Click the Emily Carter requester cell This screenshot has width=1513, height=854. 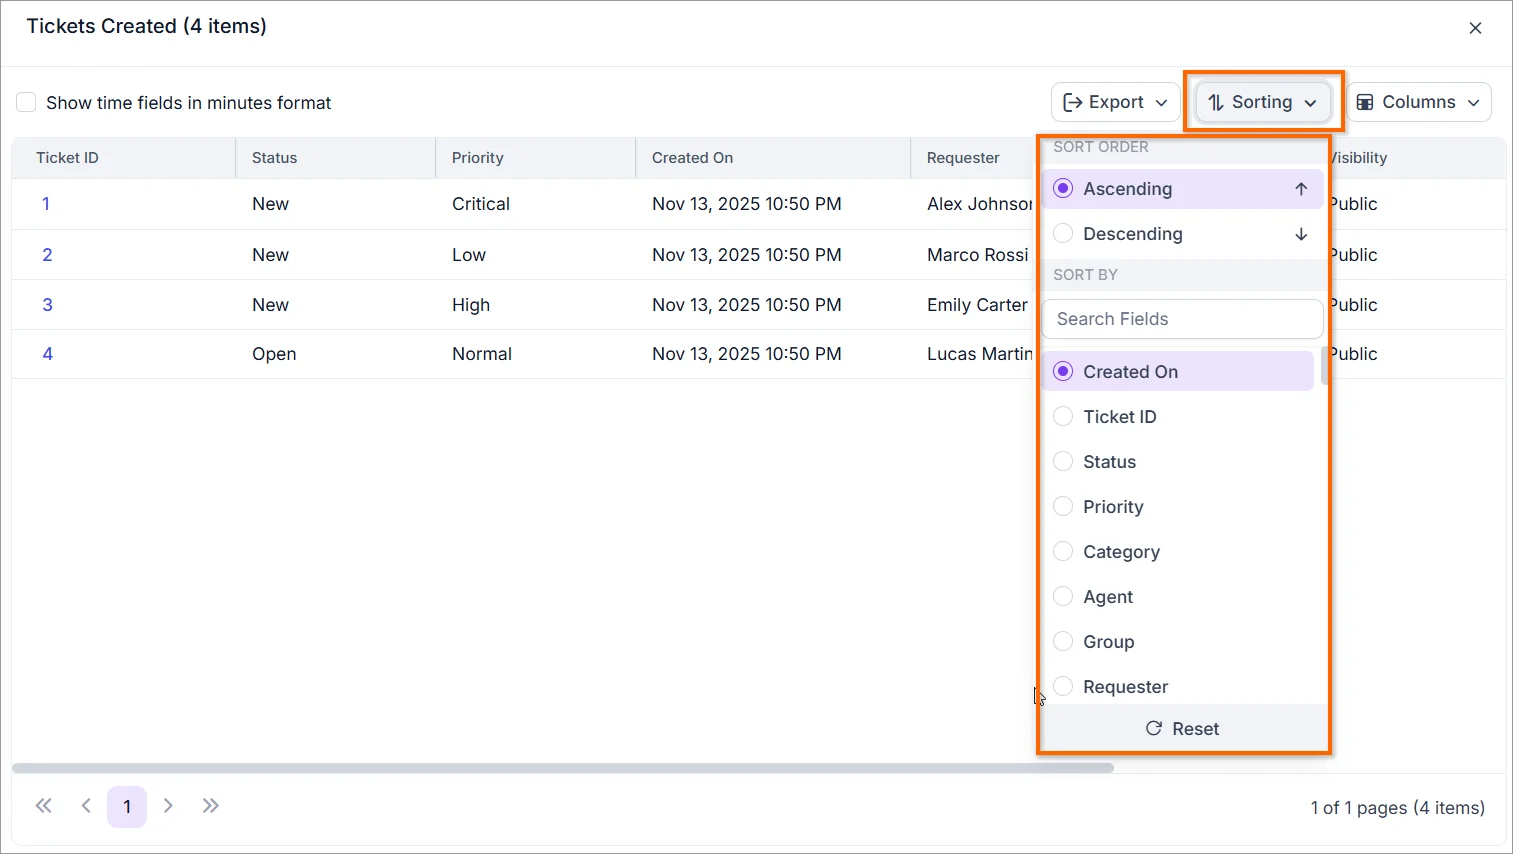(977, 305)
